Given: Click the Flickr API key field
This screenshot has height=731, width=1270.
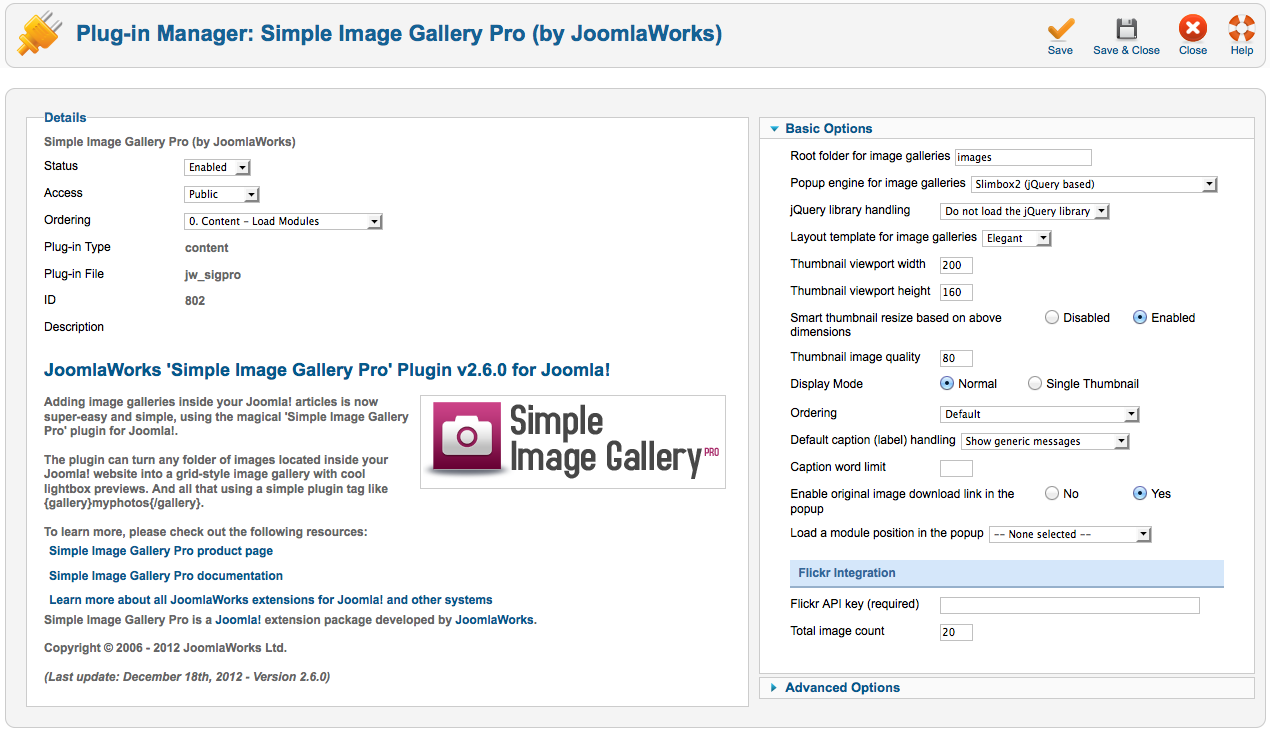Looking at the screenshot, I should click(1069, 605).
